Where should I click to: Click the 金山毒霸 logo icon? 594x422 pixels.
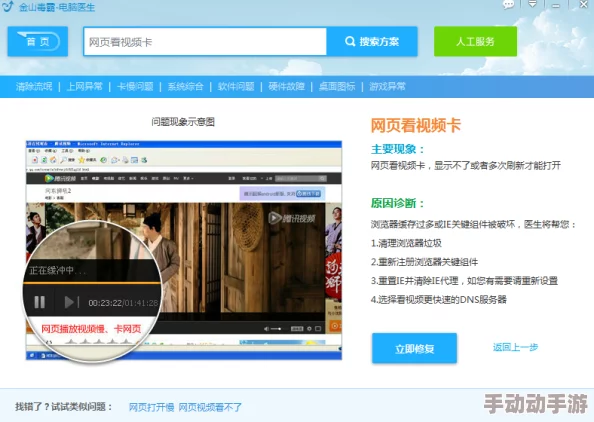[x=8, y=6]
